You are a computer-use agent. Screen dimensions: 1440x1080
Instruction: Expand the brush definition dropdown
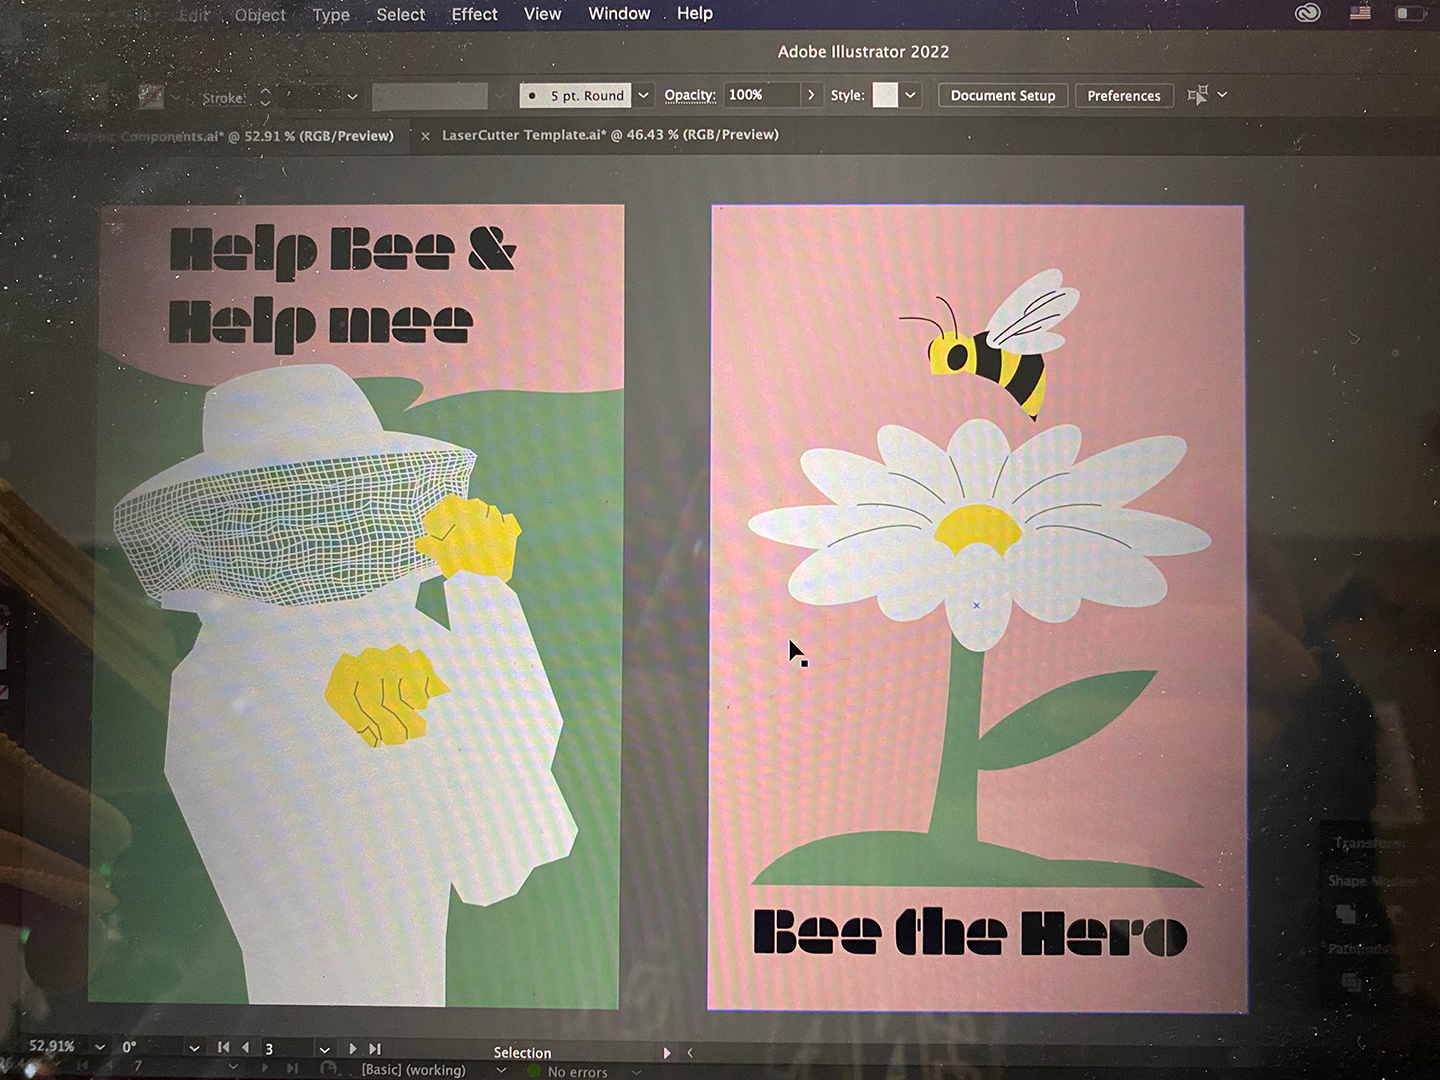point(643,95)
